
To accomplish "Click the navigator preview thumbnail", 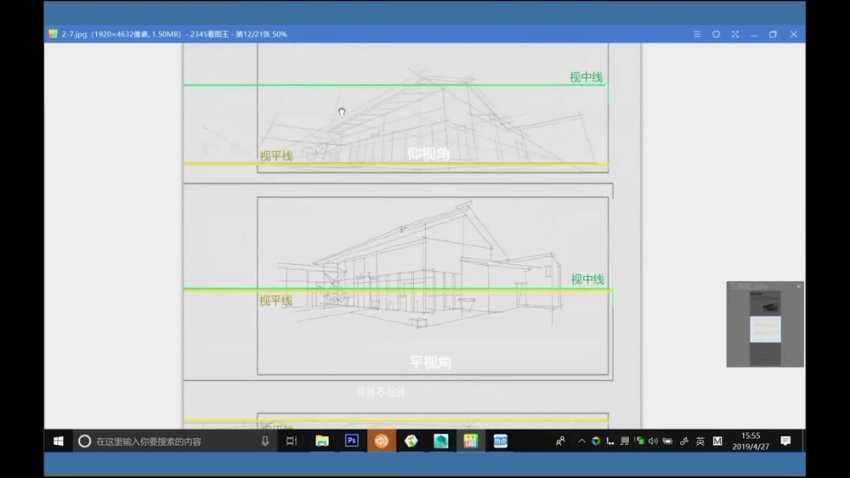I will [x=765, y=328].
